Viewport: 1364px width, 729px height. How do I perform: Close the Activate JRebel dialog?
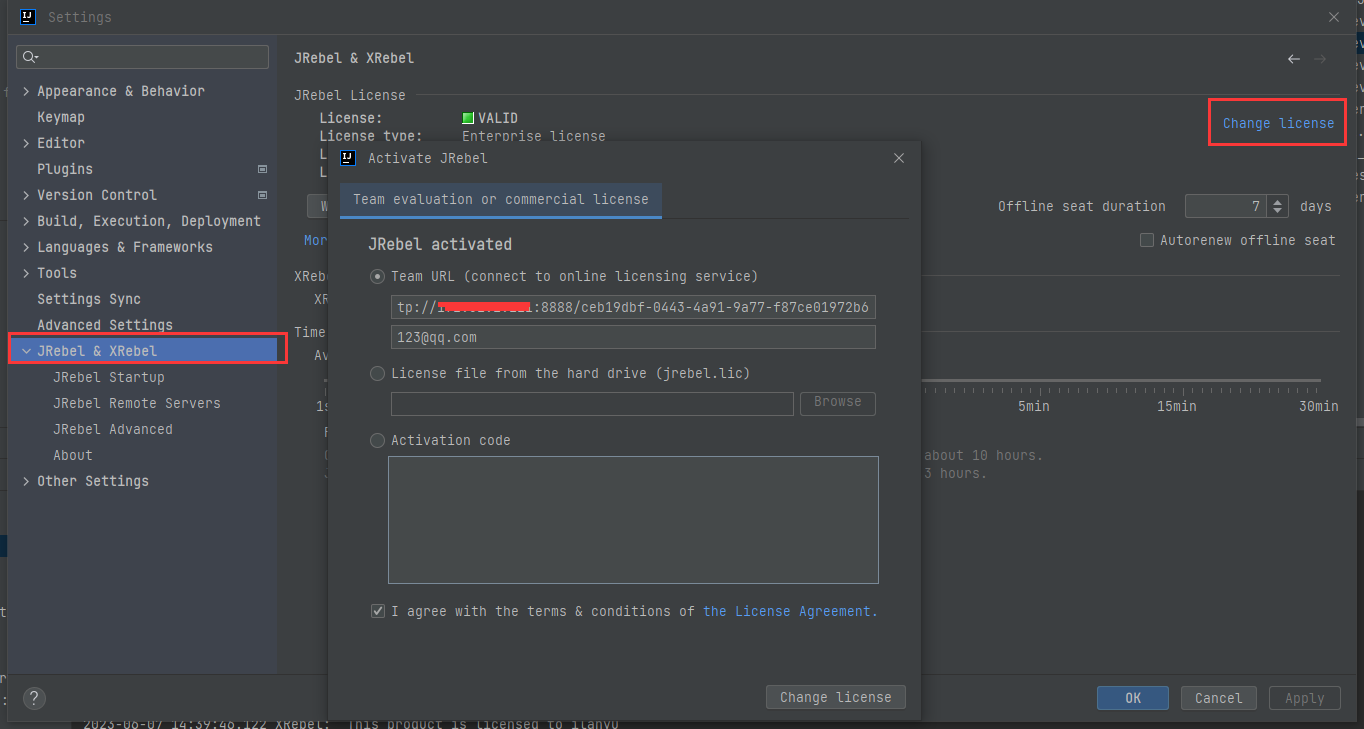(x=898, y=158)
